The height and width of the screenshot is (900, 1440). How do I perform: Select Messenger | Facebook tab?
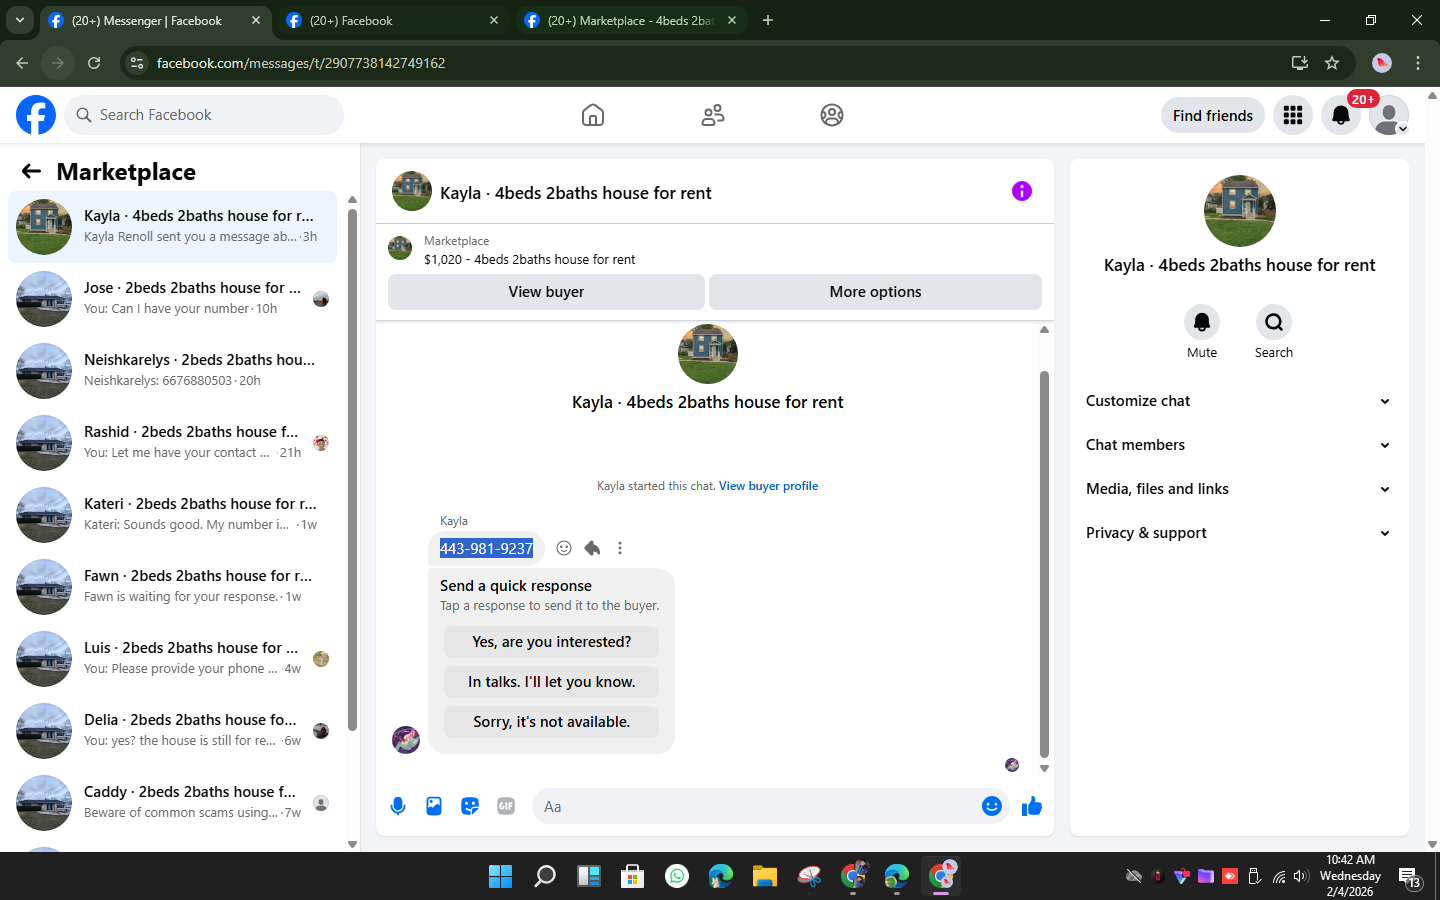tap(155, 20)
